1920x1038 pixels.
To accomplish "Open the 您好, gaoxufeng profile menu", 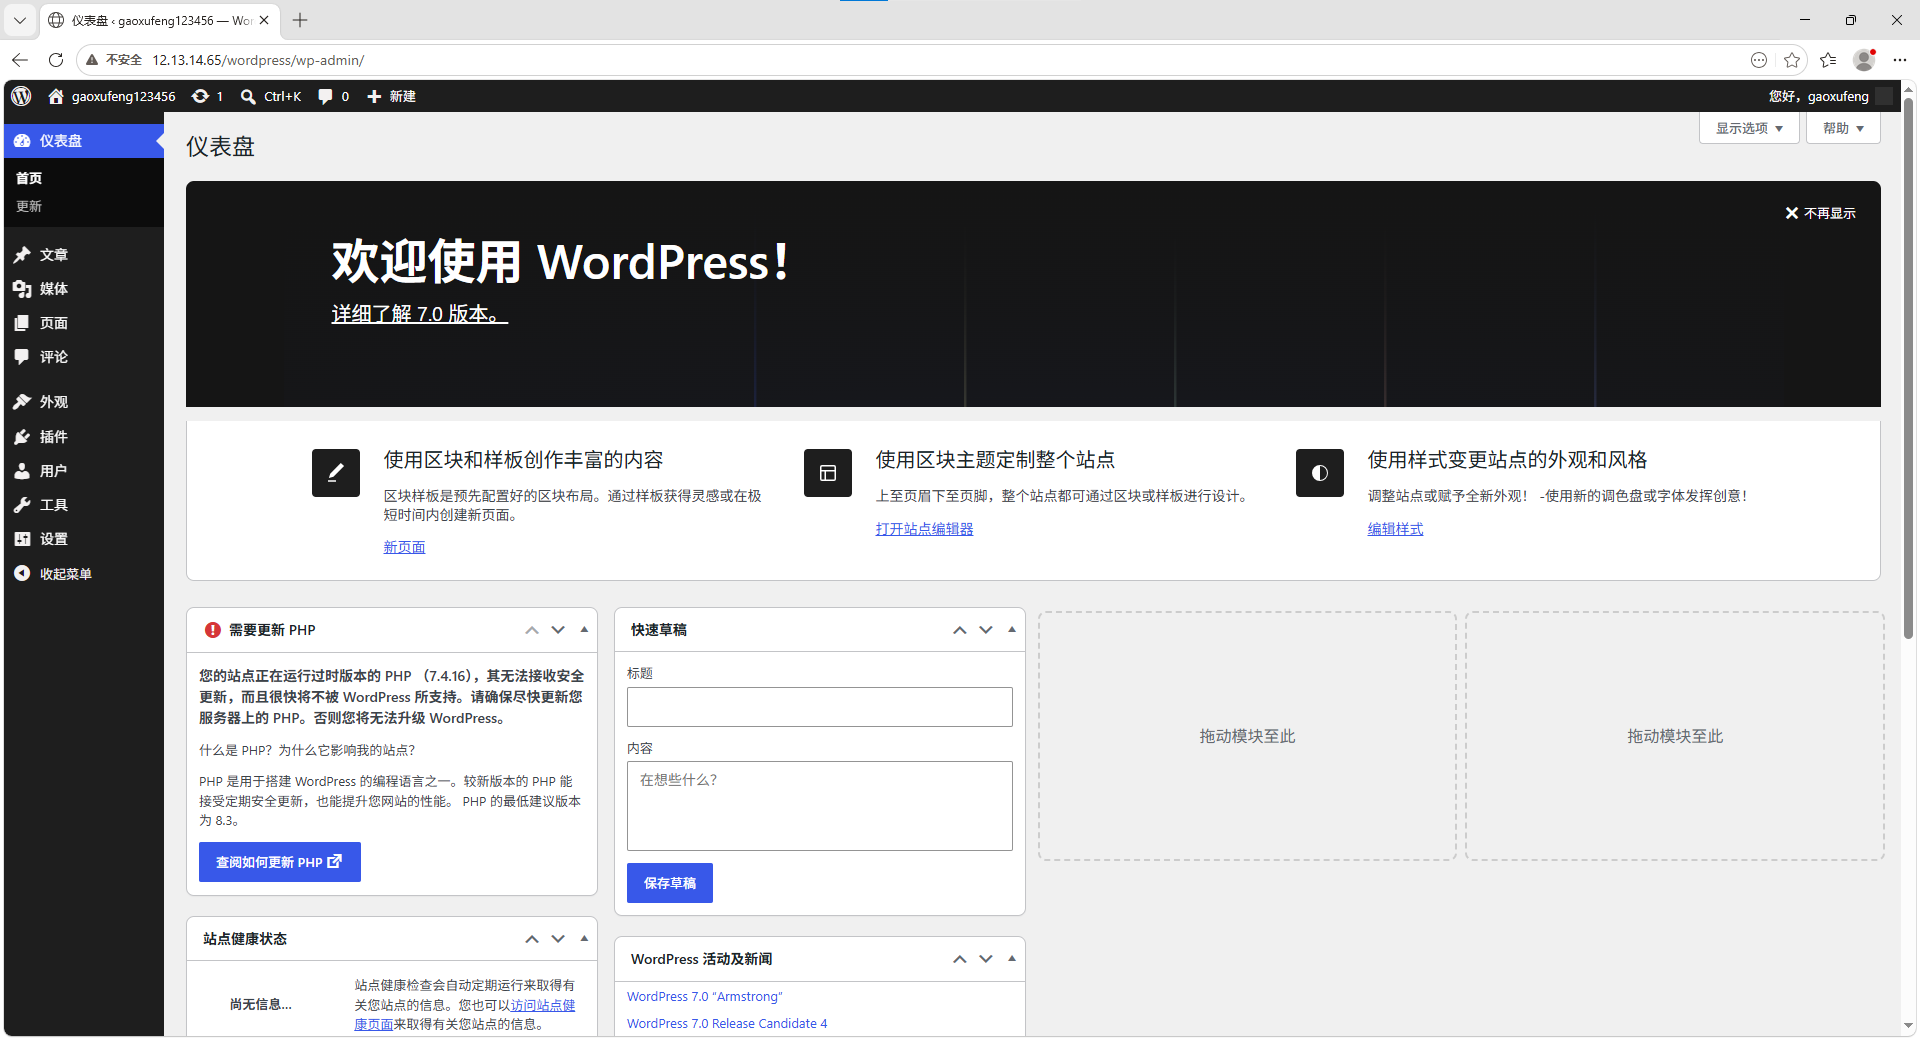I will (x=1829, y=96).
